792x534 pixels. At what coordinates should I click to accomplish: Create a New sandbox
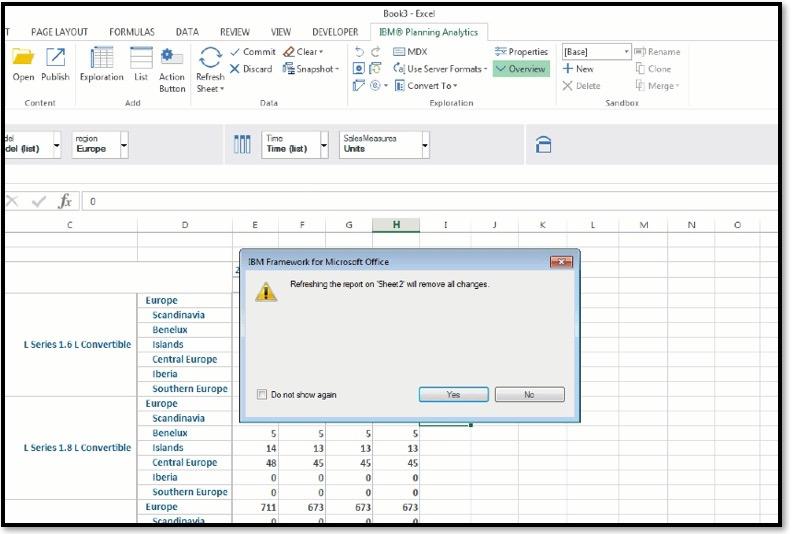pos(578,69)
